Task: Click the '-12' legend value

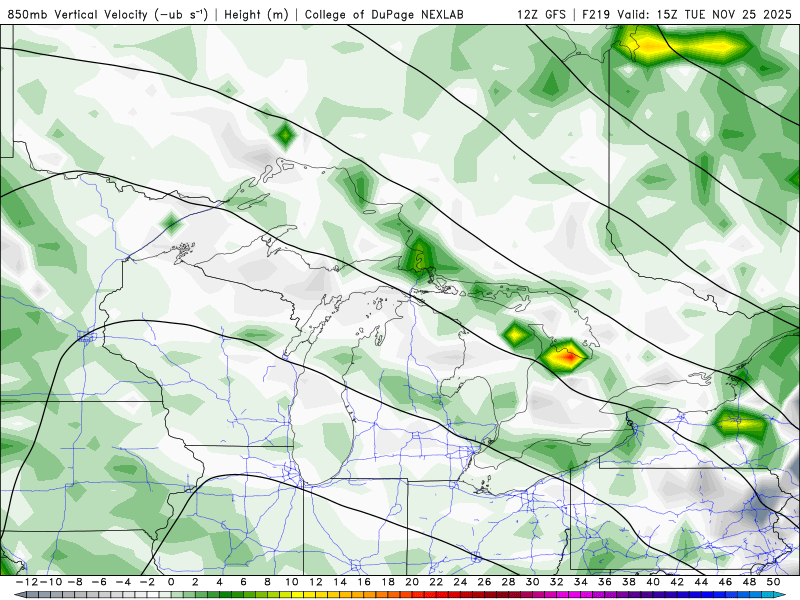Action: click(27, 582)
